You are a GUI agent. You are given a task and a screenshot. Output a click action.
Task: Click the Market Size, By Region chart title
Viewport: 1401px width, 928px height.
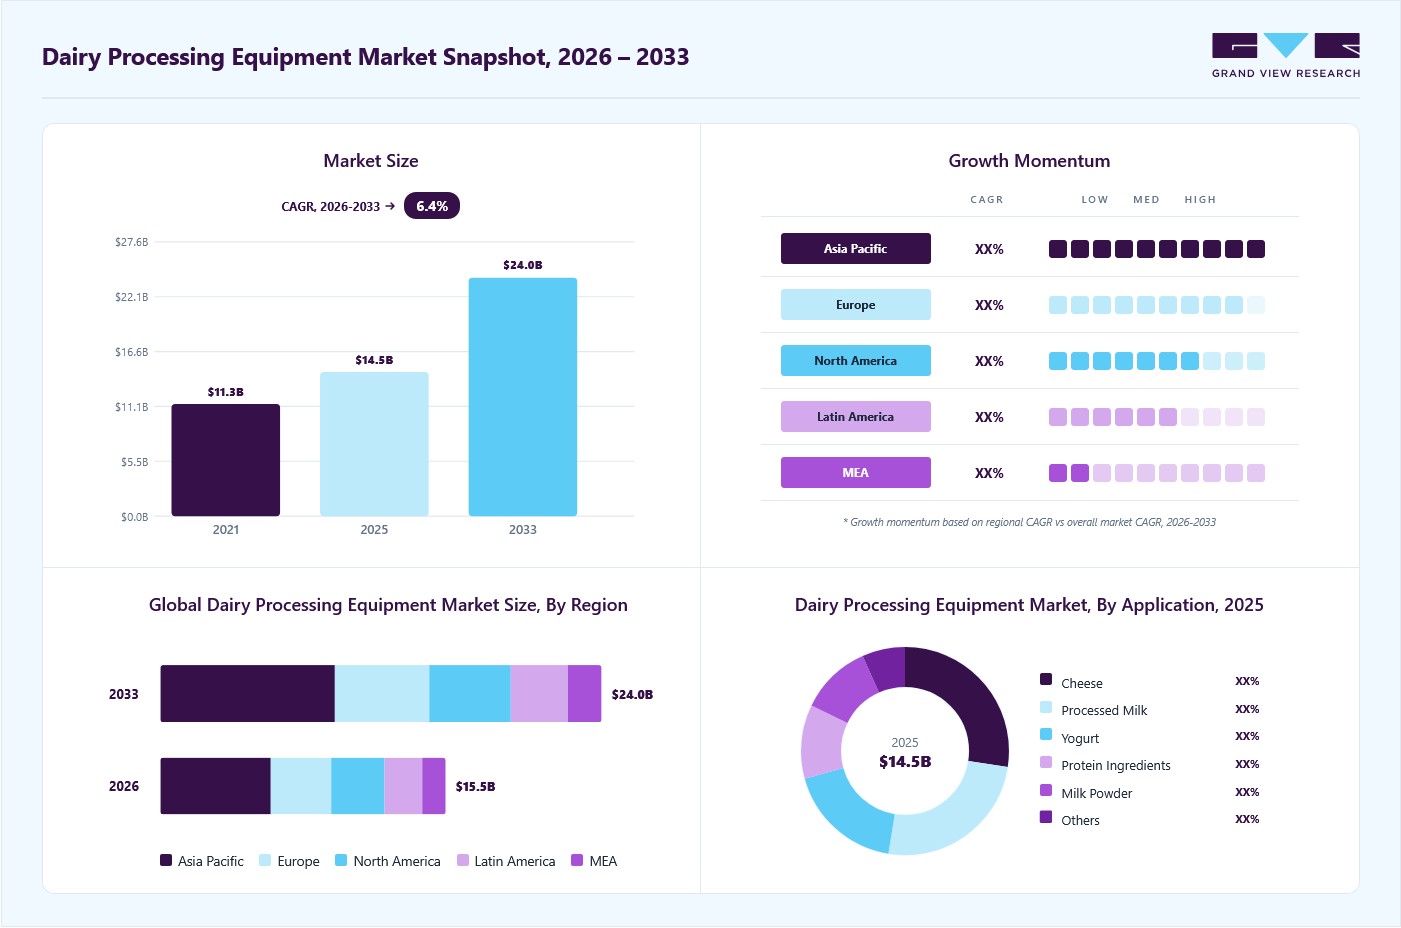388,605
